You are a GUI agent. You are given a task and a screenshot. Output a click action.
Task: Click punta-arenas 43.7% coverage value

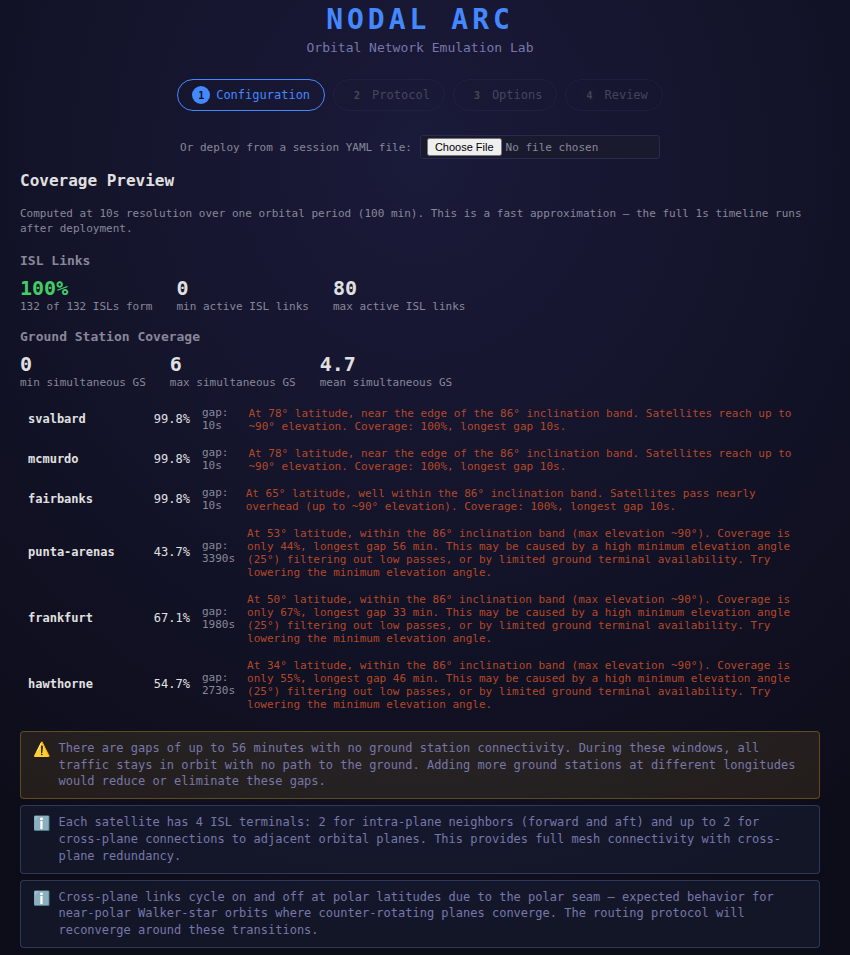tap(172, 552)
